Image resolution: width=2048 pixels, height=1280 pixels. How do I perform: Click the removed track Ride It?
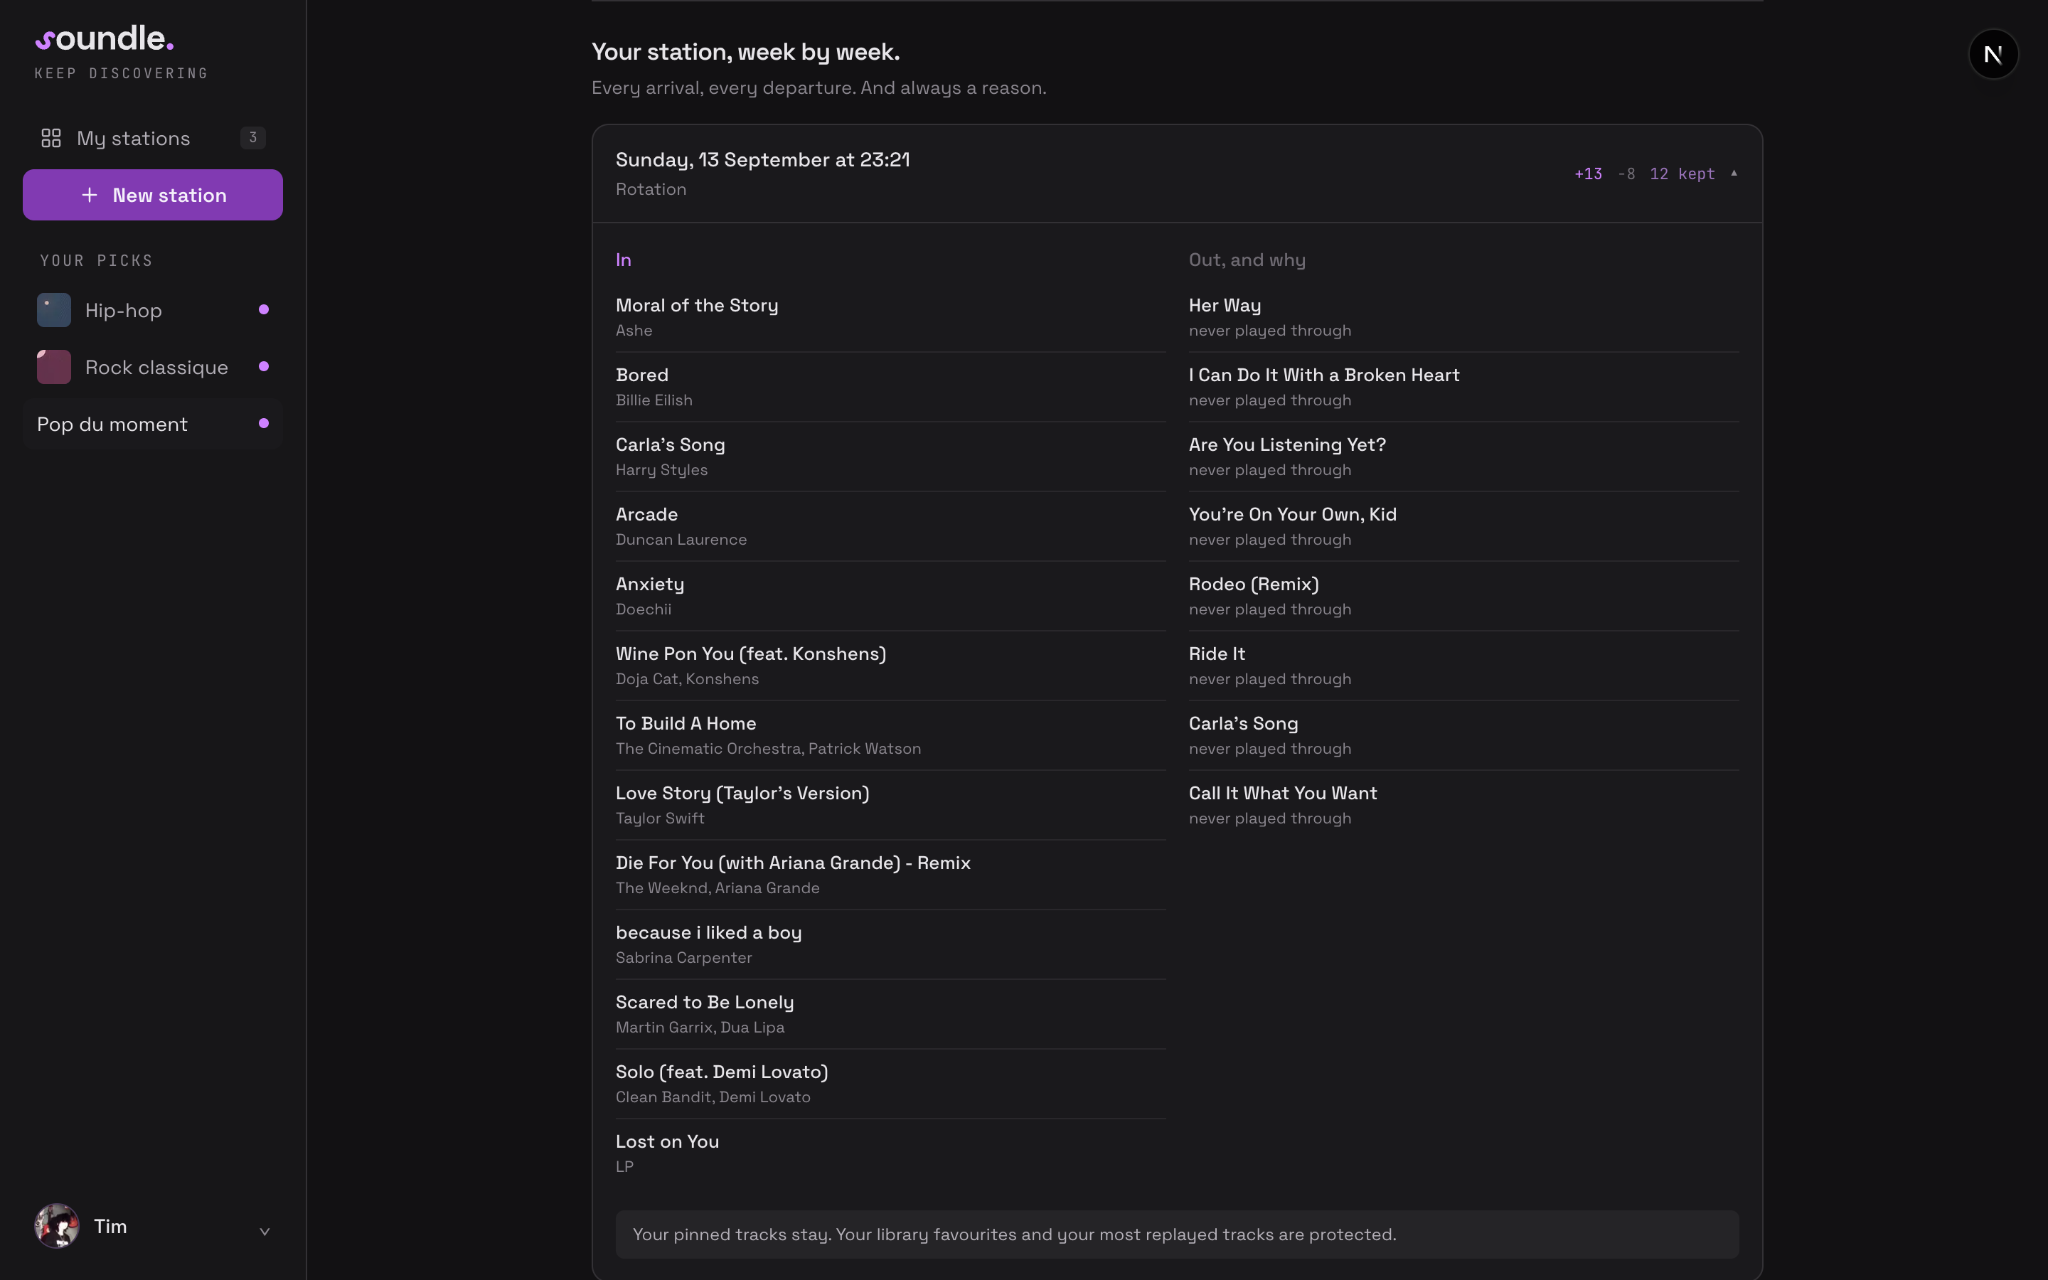pyautogui.click(x=1217, y=654)
